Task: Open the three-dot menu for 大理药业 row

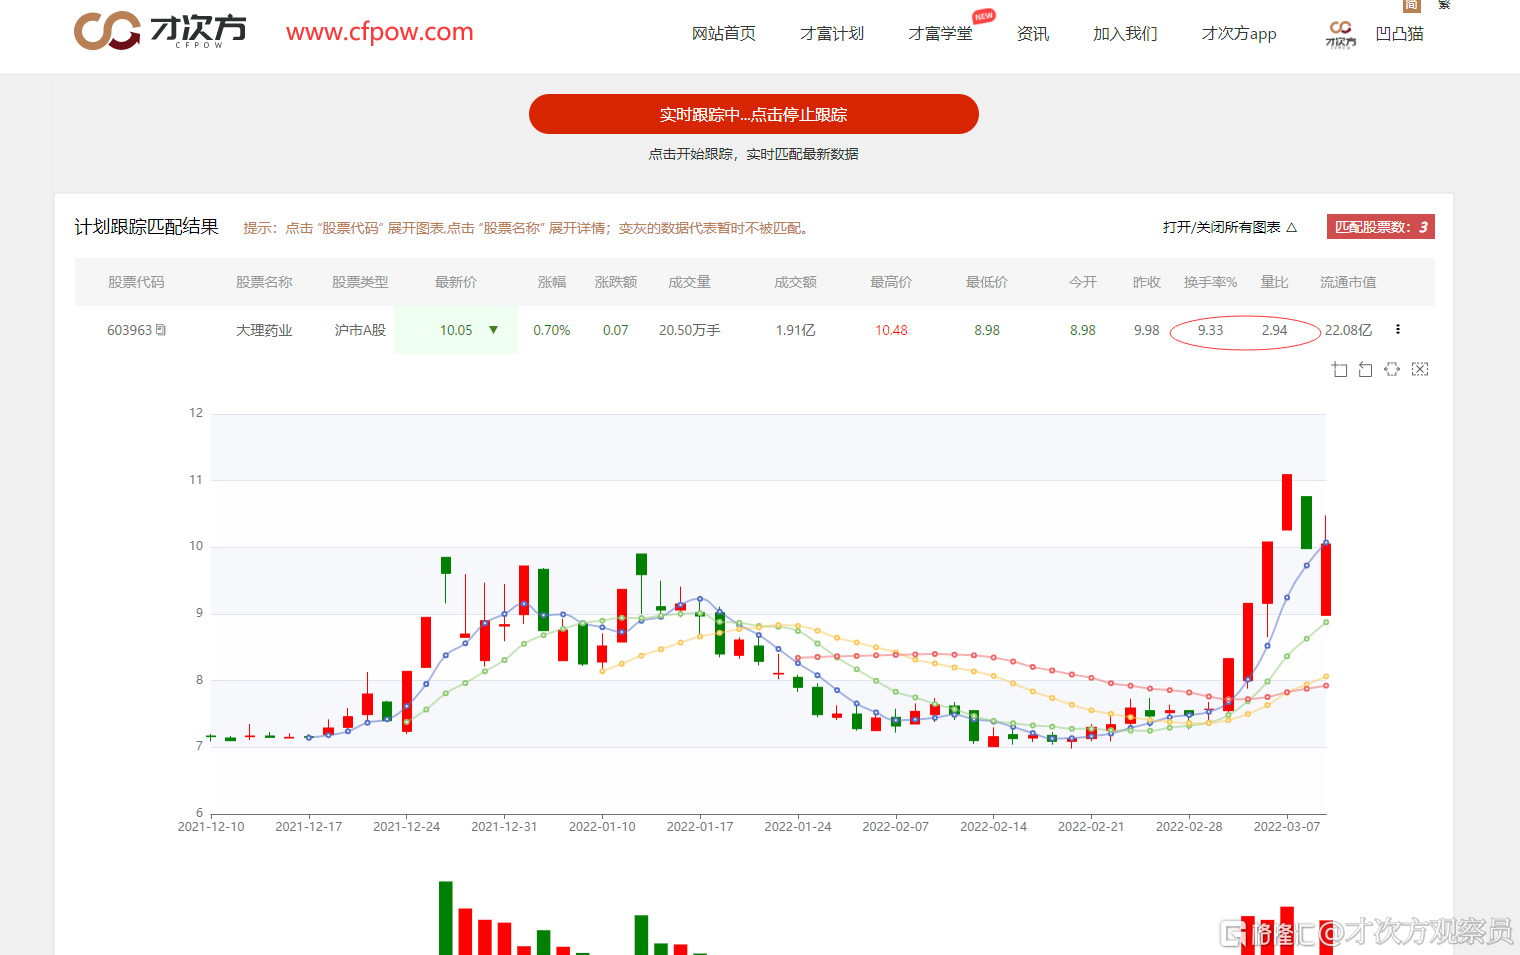Action: (1398, 329)
